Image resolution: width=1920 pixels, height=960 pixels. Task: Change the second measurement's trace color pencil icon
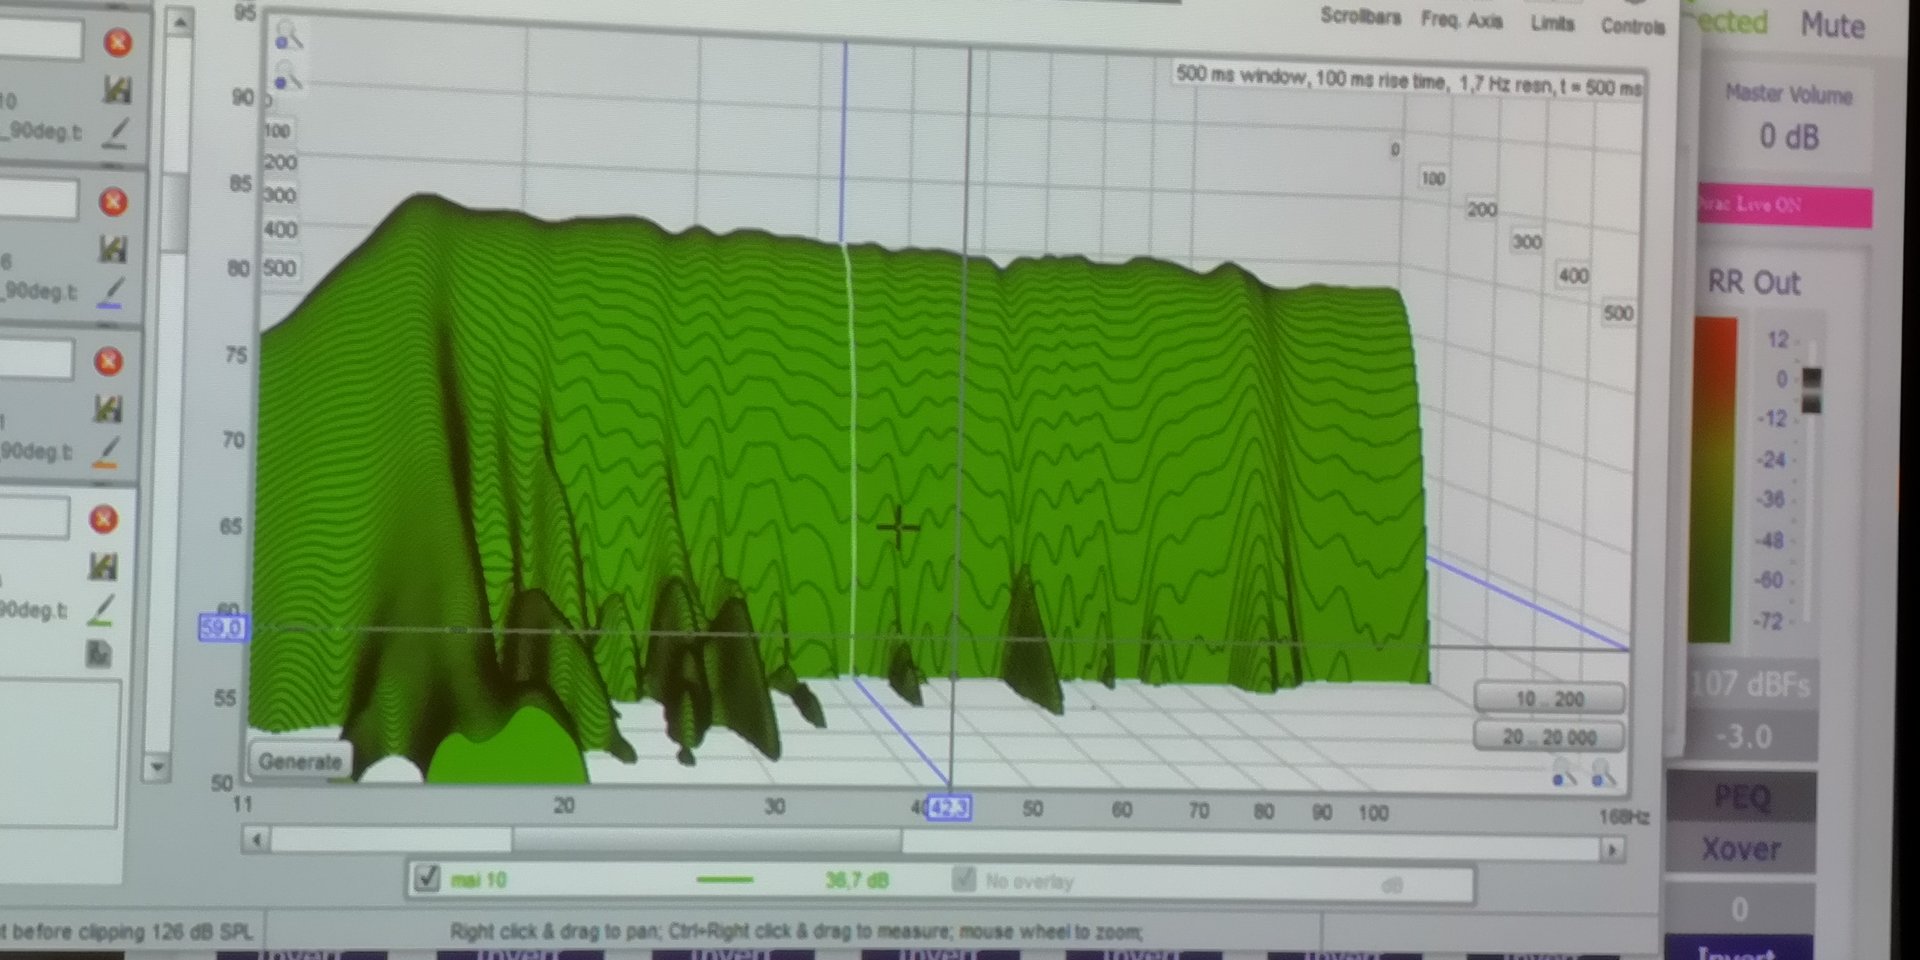(111, 292)
